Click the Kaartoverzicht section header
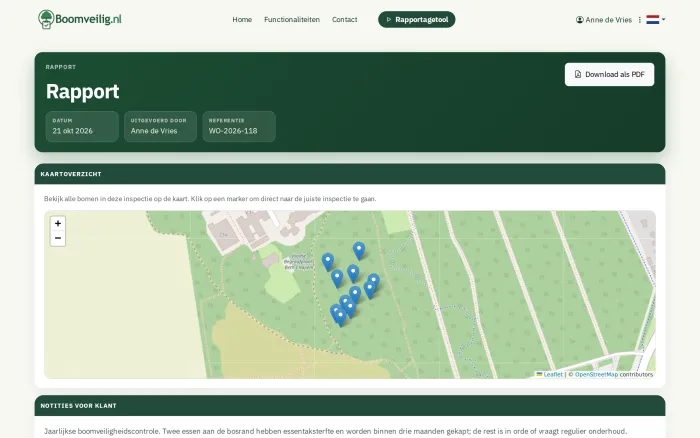 [x=350, y=174]
